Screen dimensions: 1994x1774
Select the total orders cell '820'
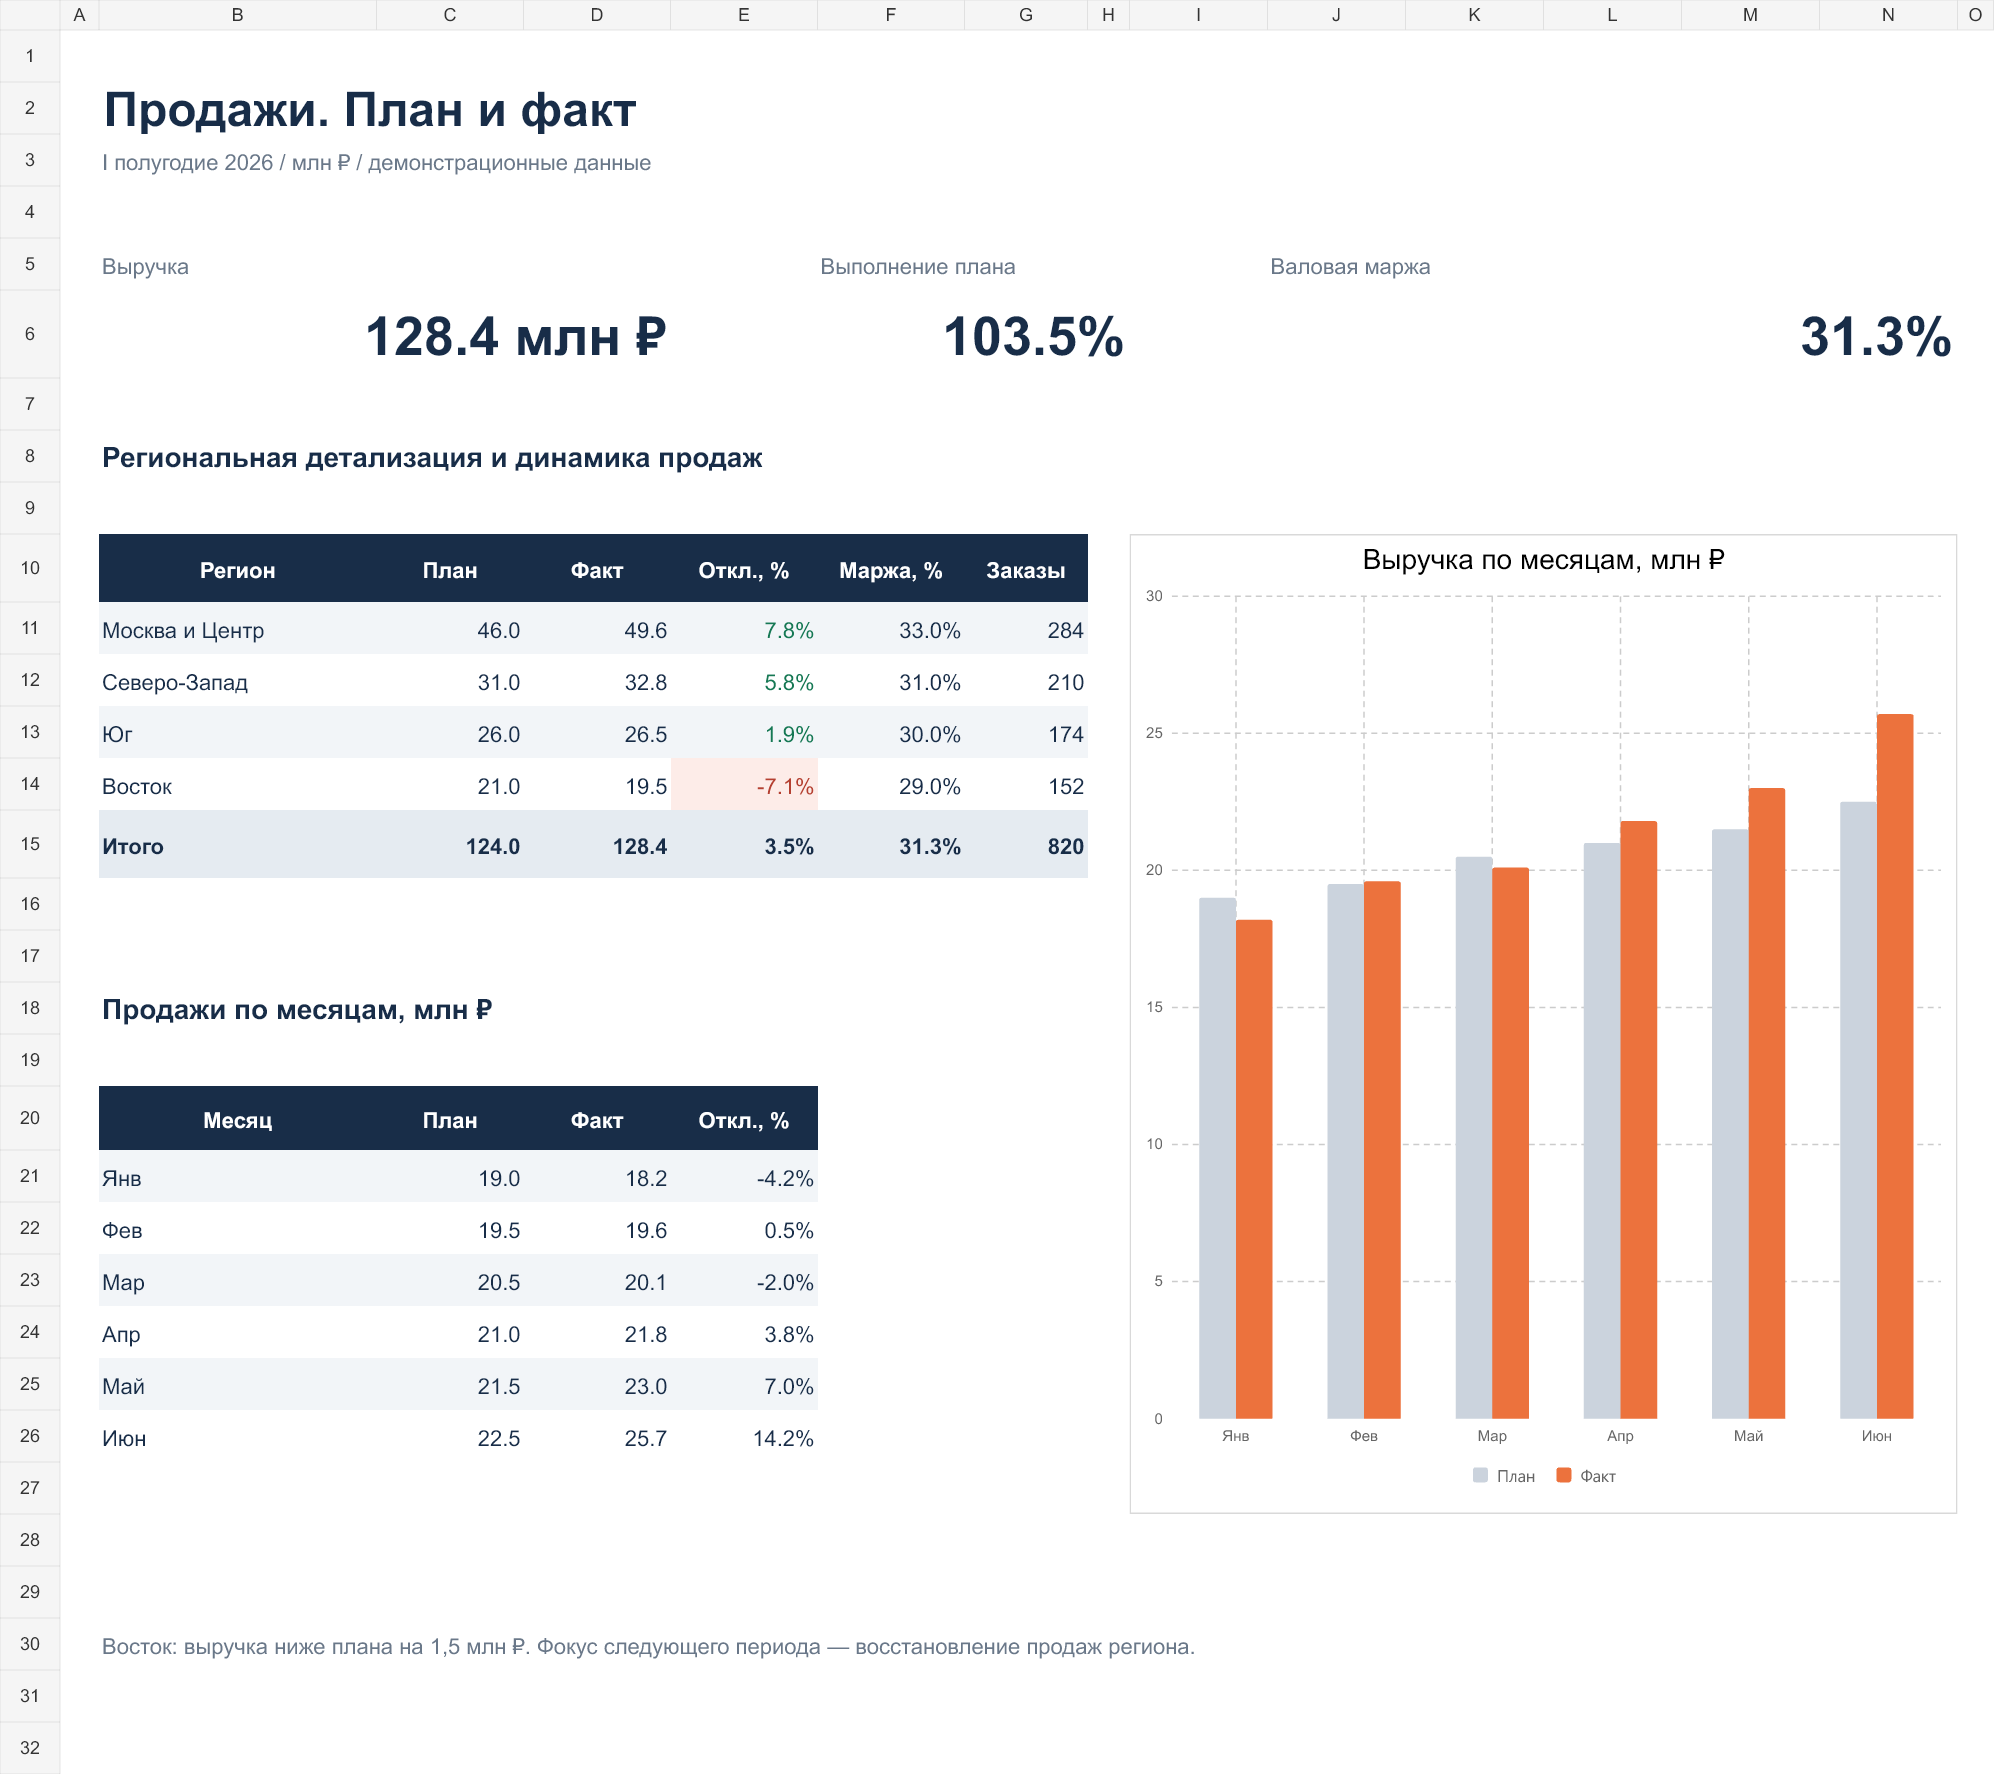click(x=1025, y=846)
